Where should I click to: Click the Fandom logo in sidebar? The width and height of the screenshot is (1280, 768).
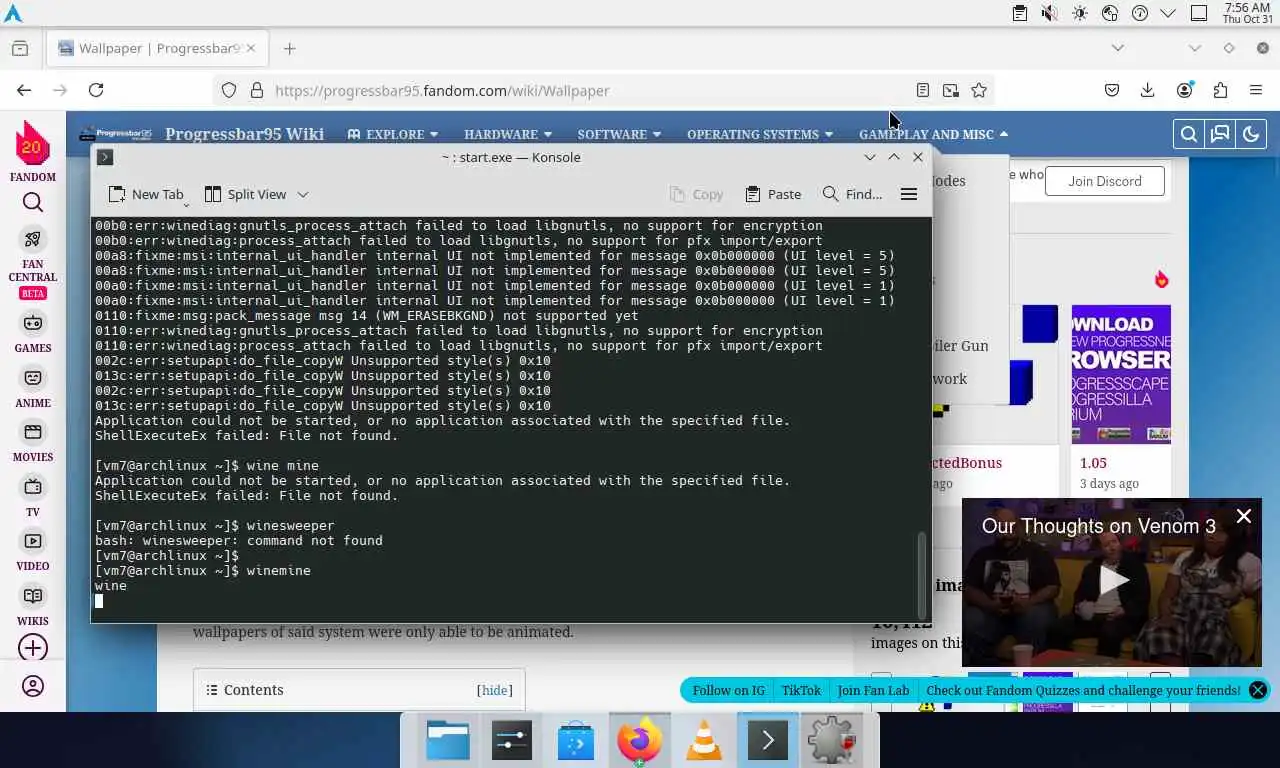(32, 152)
